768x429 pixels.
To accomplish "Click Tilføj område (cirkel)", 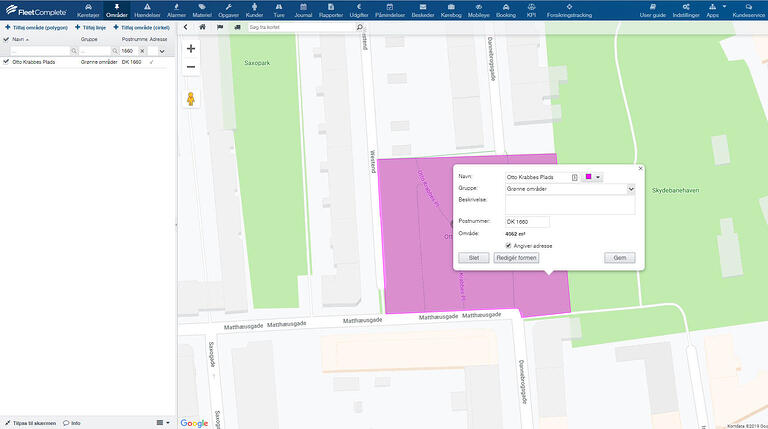I will click(142, 28).
